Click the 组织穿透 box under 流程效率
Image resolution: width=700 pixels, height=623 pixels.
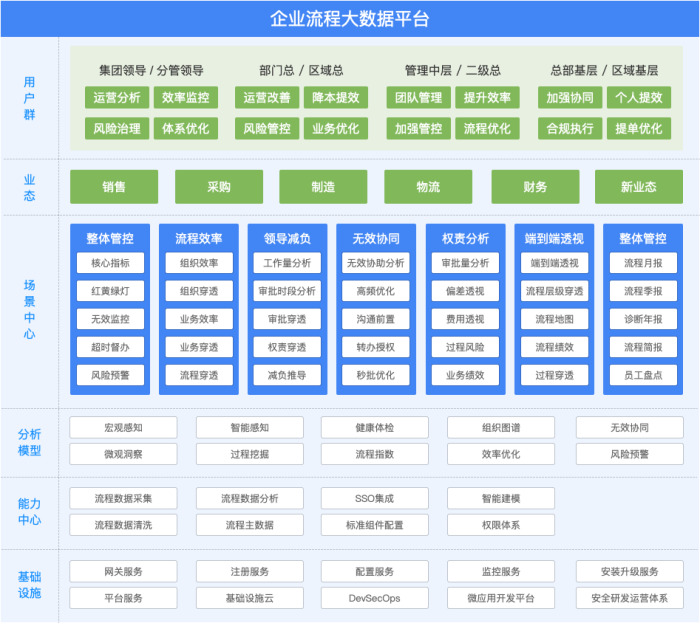coord(199,291)
